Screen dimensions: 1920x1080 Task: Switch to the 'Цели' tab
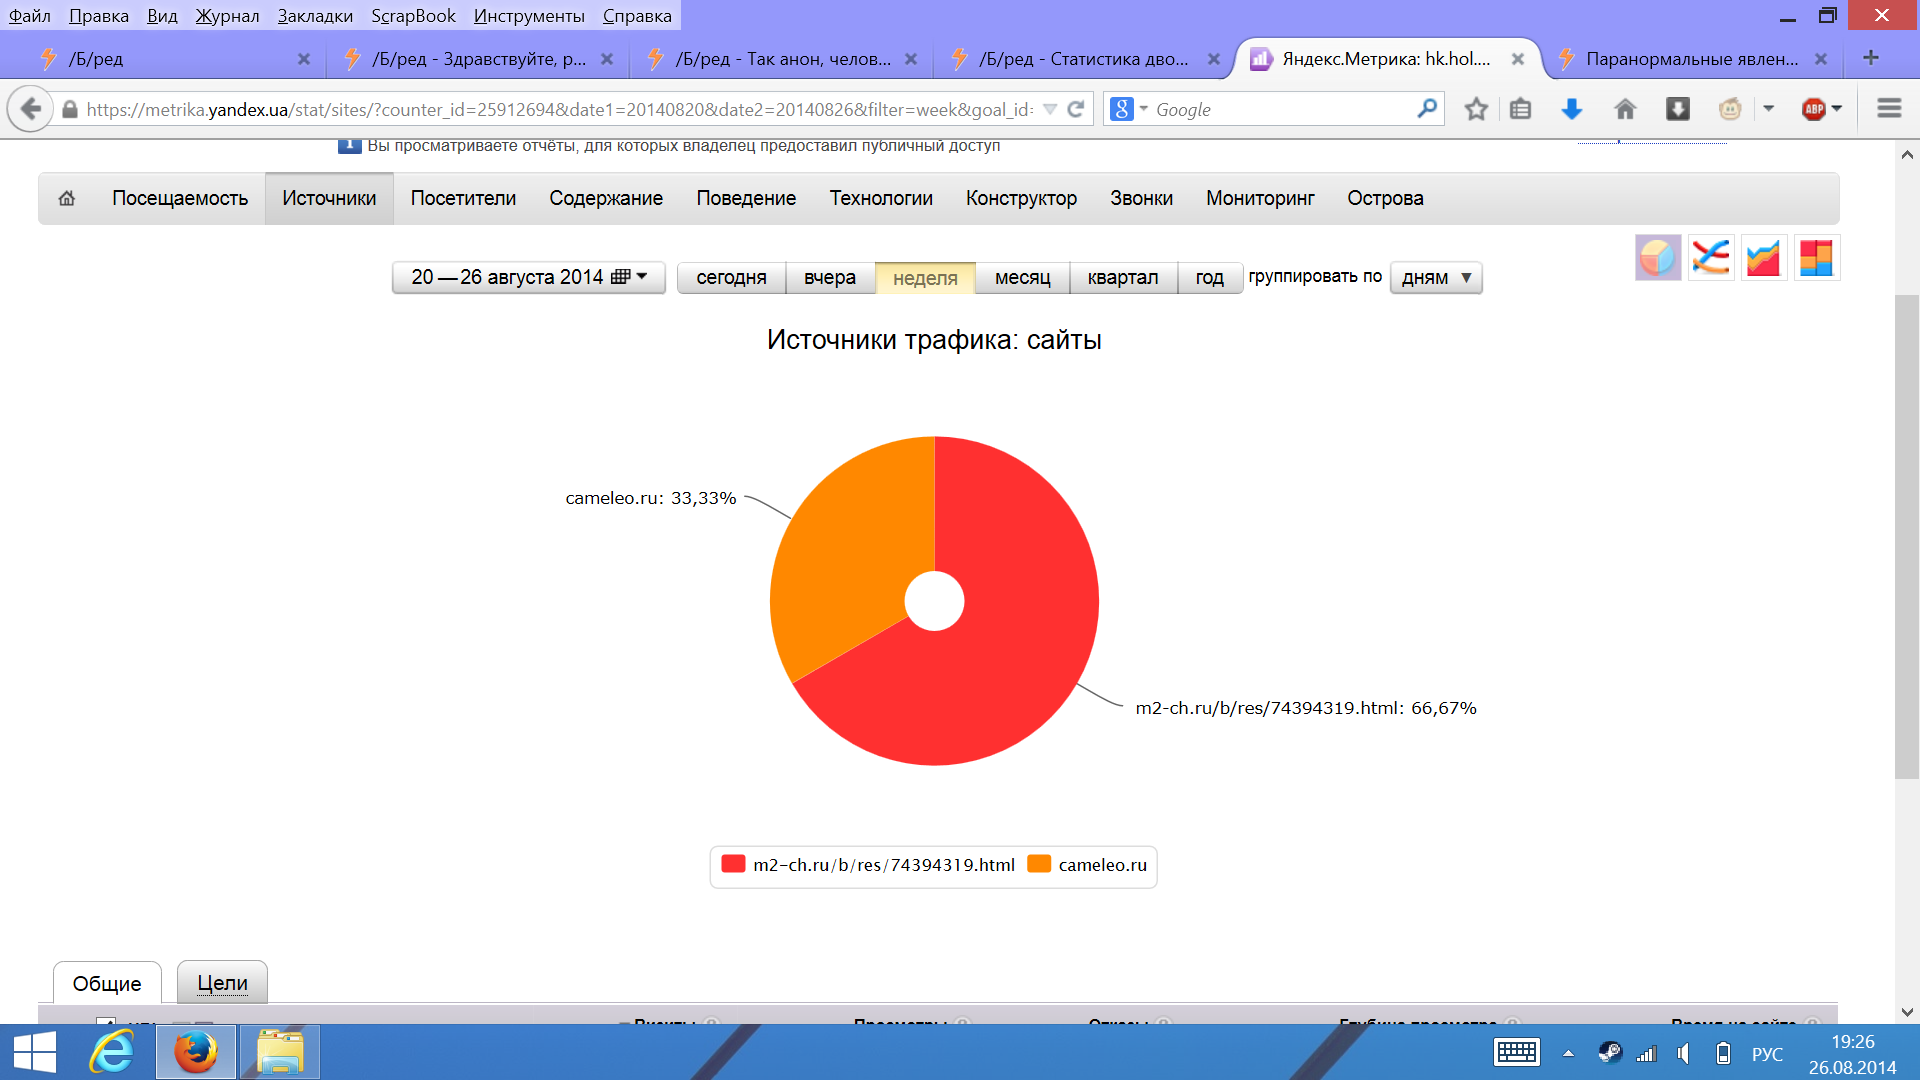coord(222,983)
